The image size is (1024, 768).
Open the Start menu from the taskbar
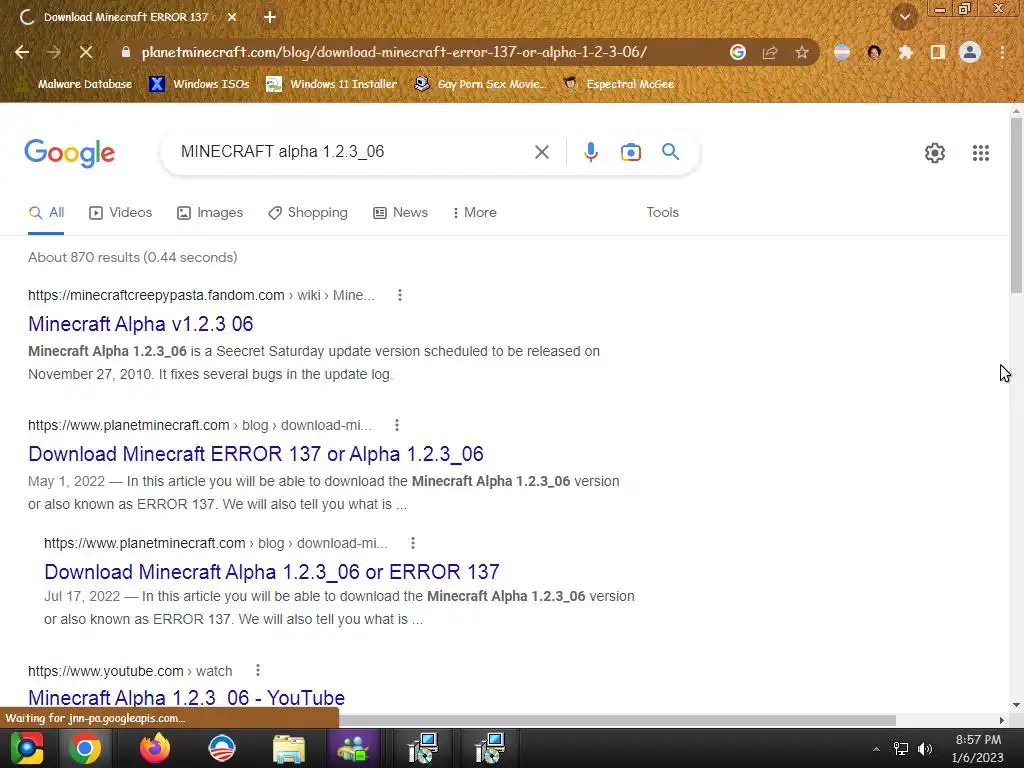tap(27, 748)
